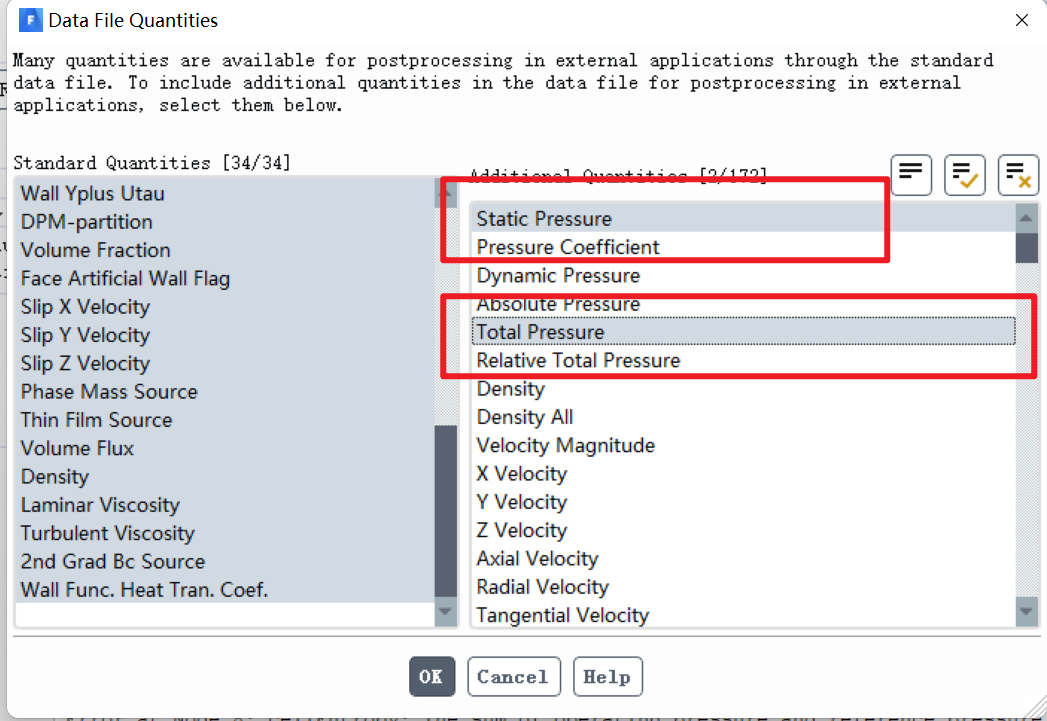Click Standard Quantities scroll down arrow
This screenshot has width=1047, height=721.
tap(445, 611)
